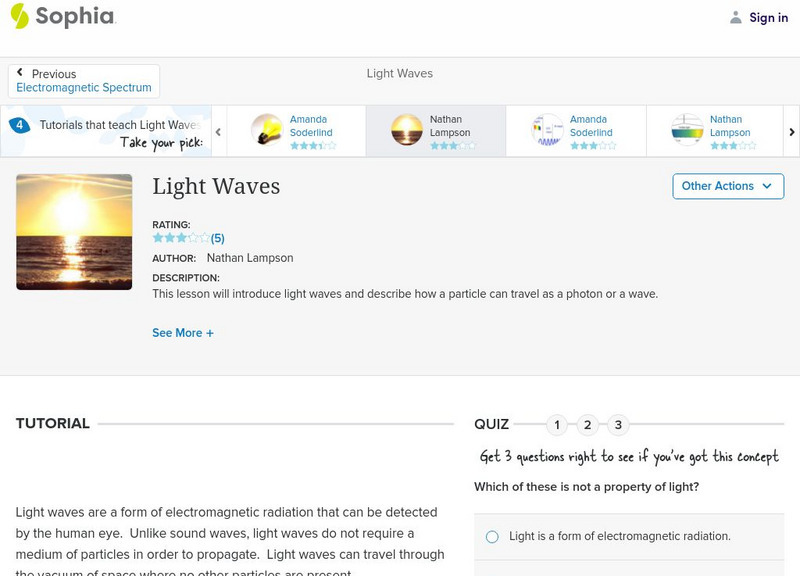Select the Nathan Lampson sunset tutorial card
This screenshot has width=800, height=576.
coord(435,131)
